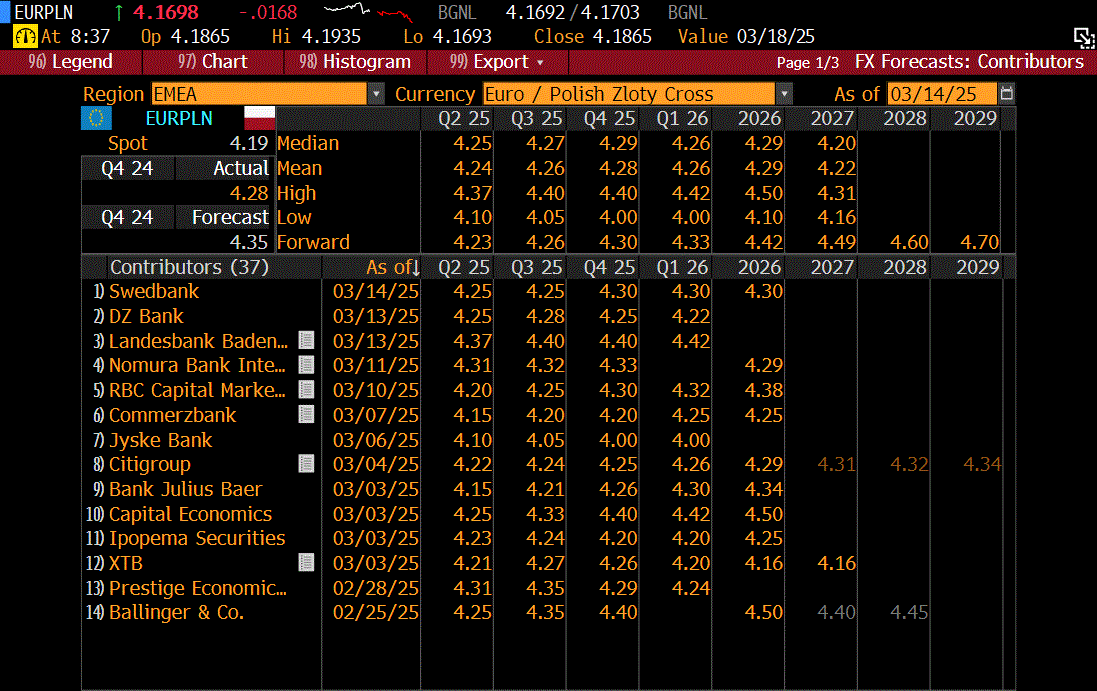Click the Jyske Bank Q4 25 forecast 4.00
1097x691 pixels.
click(x=618, y=440)
